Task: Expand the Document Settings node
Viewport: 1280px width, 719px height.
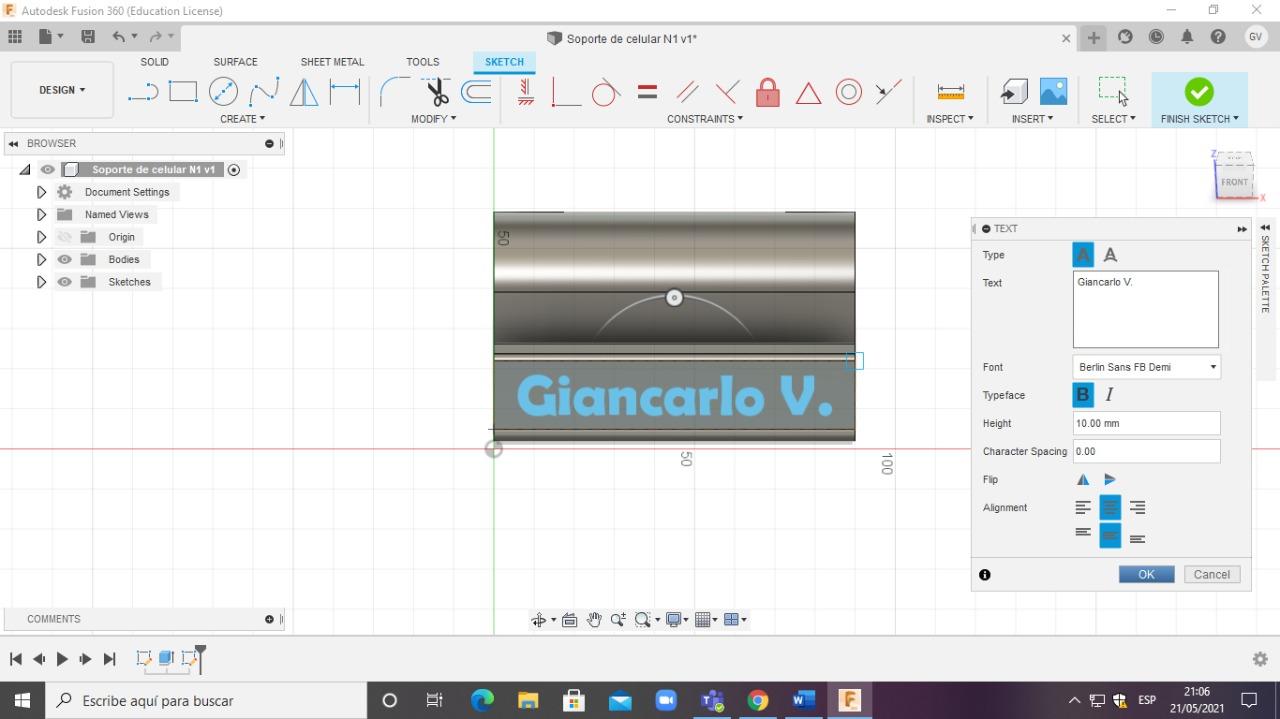Action: pos(41,192)
